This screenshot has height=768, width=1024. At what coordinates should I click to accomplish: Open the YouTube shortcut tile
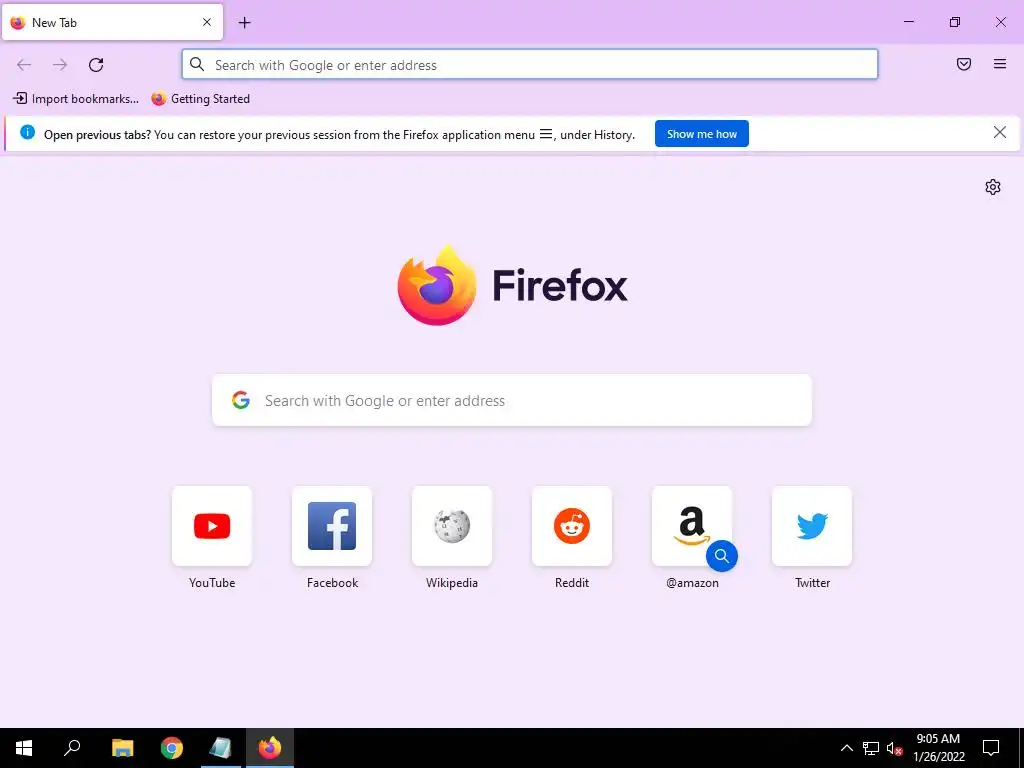click(x=212, y=526)
